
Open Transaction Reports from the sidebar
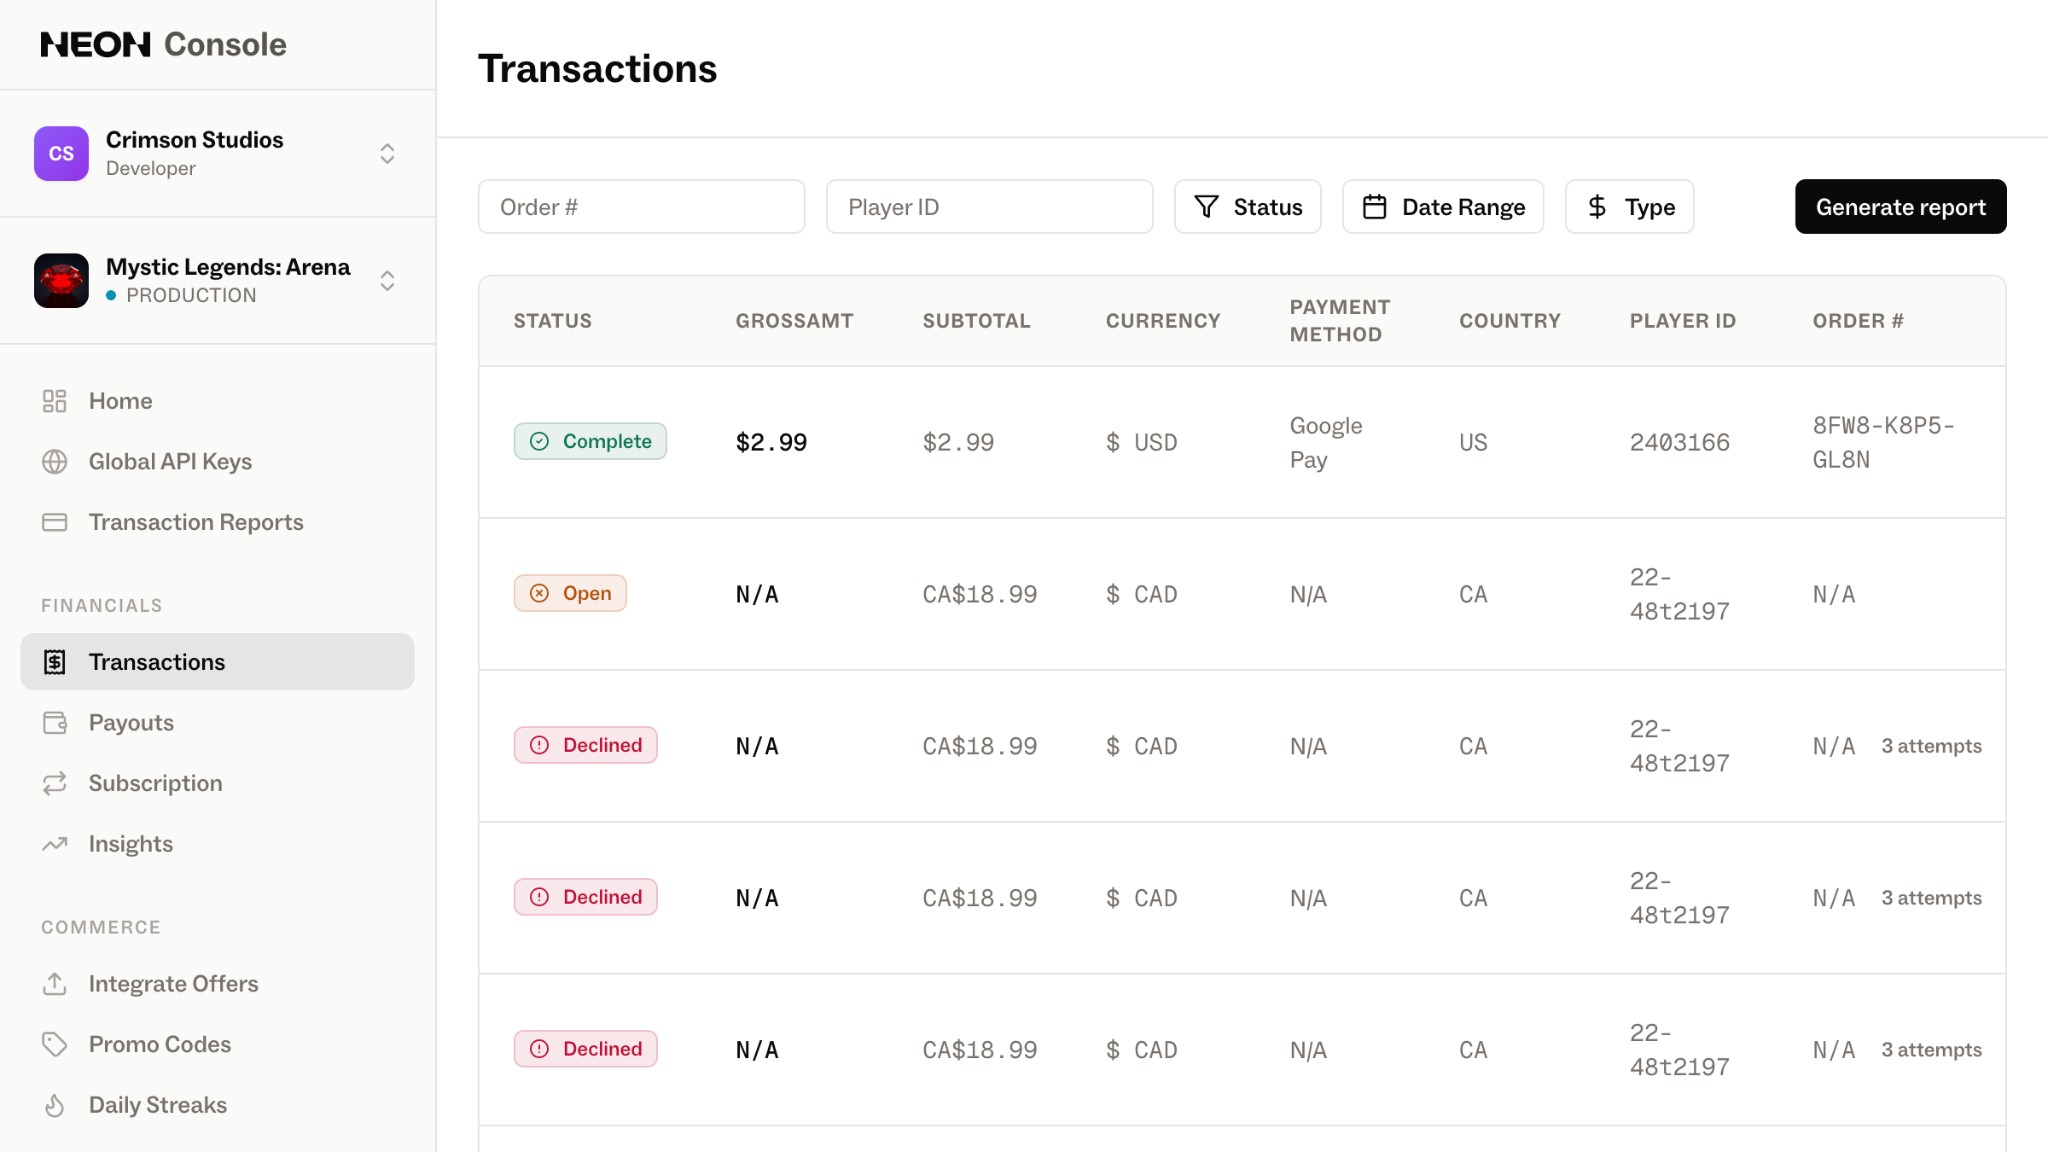196,522
